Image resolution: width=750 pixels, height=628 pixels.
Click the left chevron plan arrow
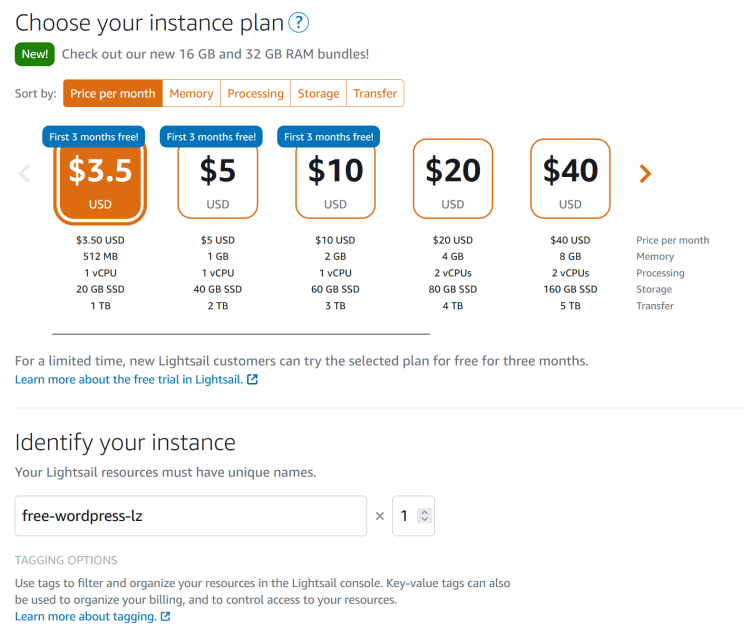pos(25,174)
